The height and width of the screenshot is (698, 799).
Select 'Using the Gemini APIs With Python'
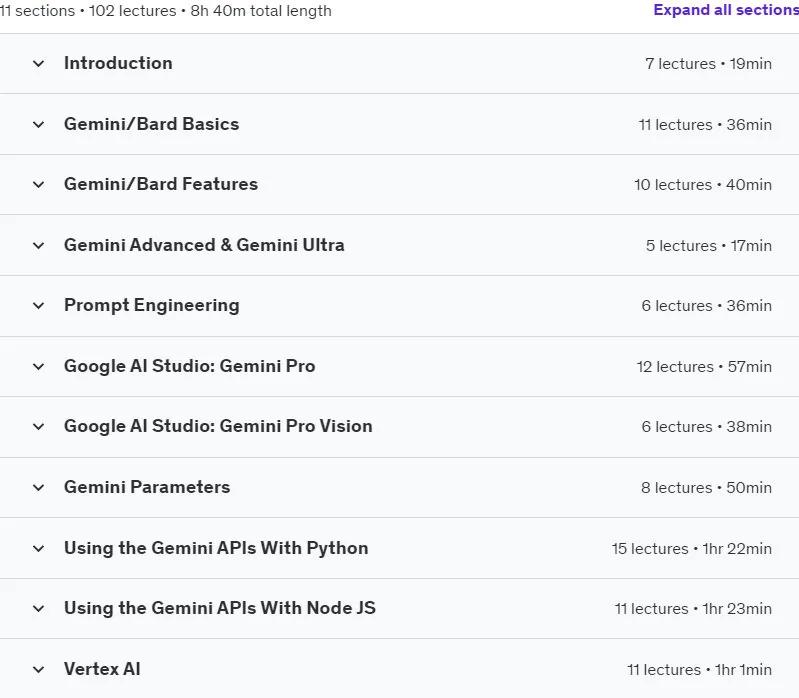point(216,548)
